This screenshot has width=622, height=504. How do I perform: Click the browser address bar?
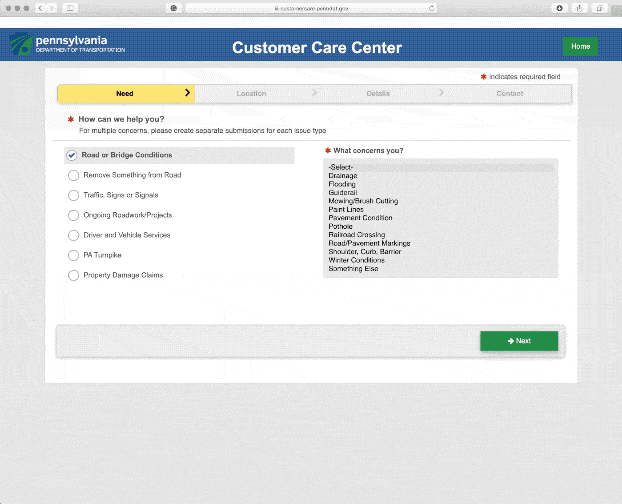click(x=310, y=8)
